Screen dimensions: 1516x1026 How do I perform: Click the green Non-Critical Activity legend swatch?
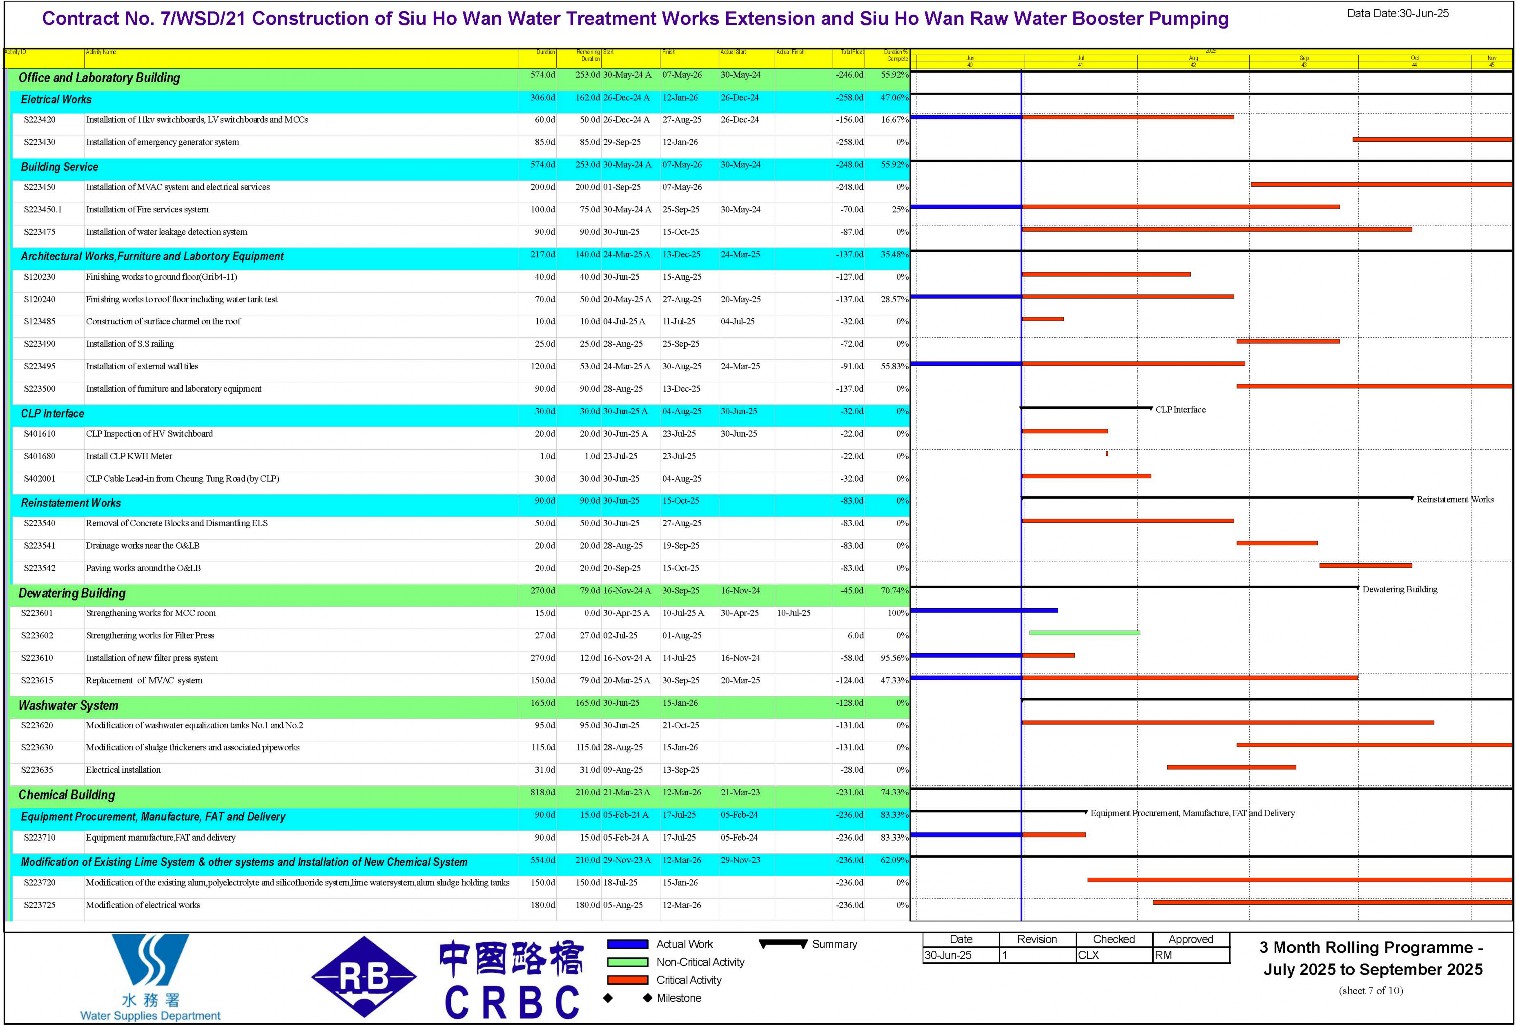(628, 962)
